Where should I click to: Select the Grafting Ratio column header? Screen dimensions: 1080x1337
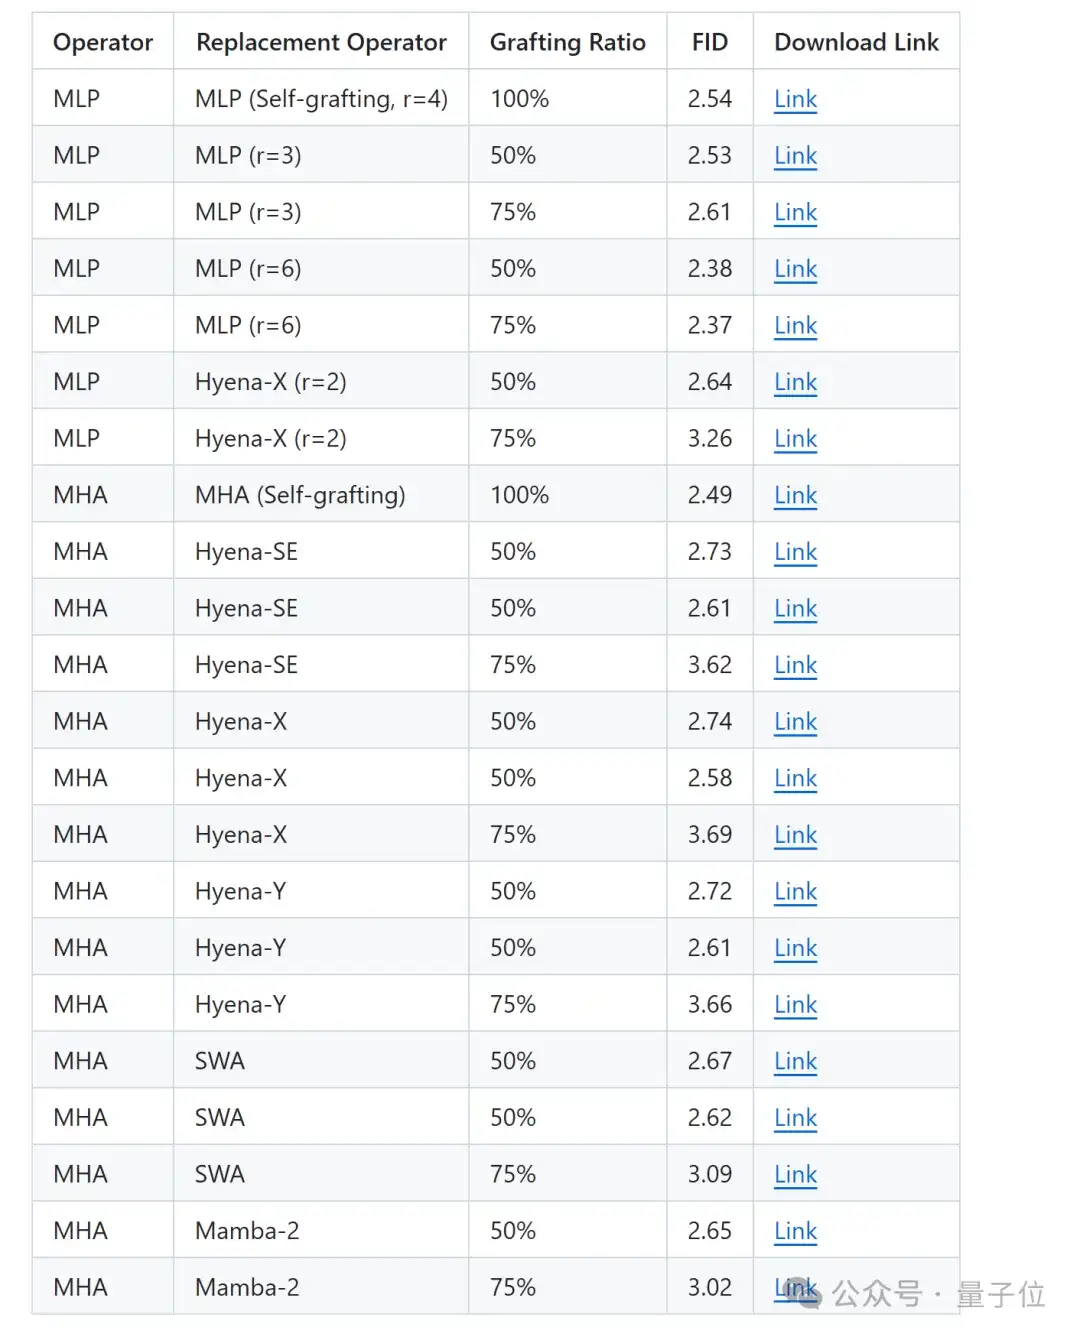[x=567, y=42]
